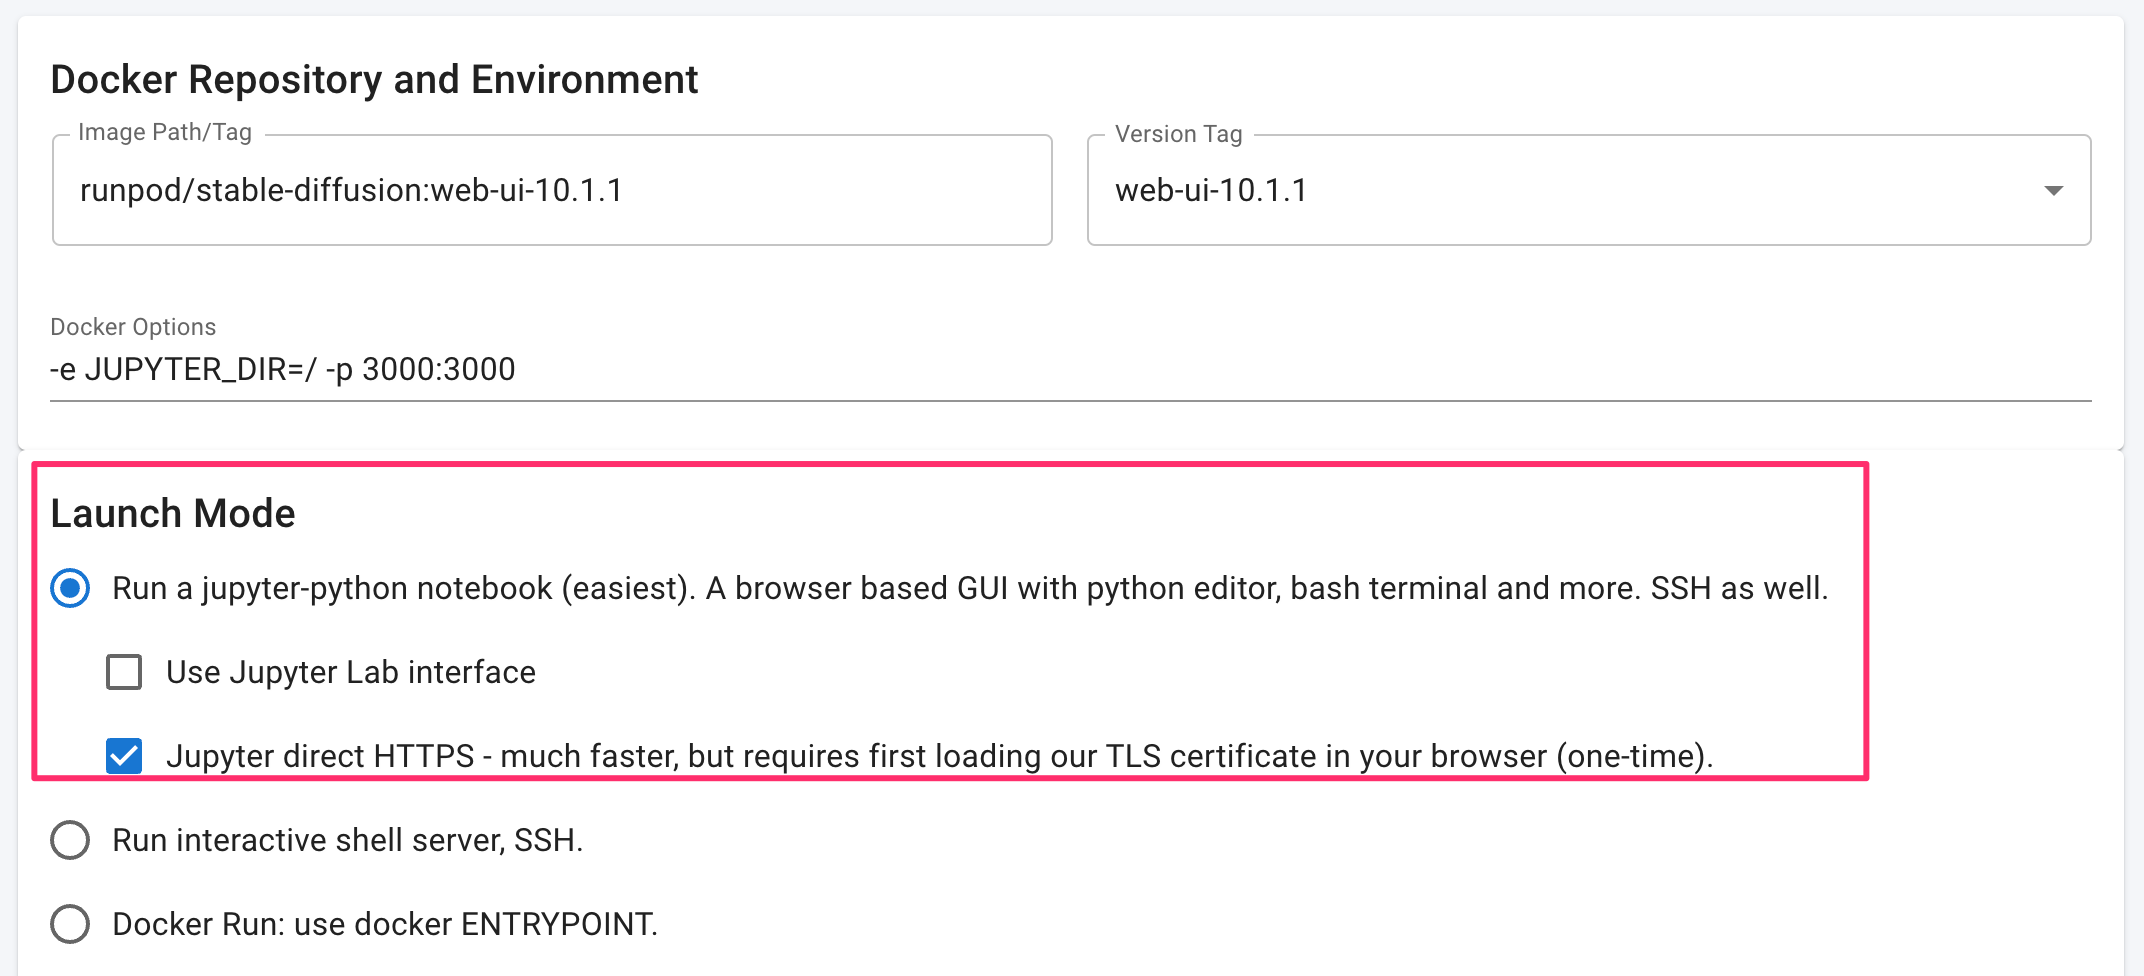Click 'Run interactive shell server, SSH.' text
The image size is (2144, 976).
(347, 840)
